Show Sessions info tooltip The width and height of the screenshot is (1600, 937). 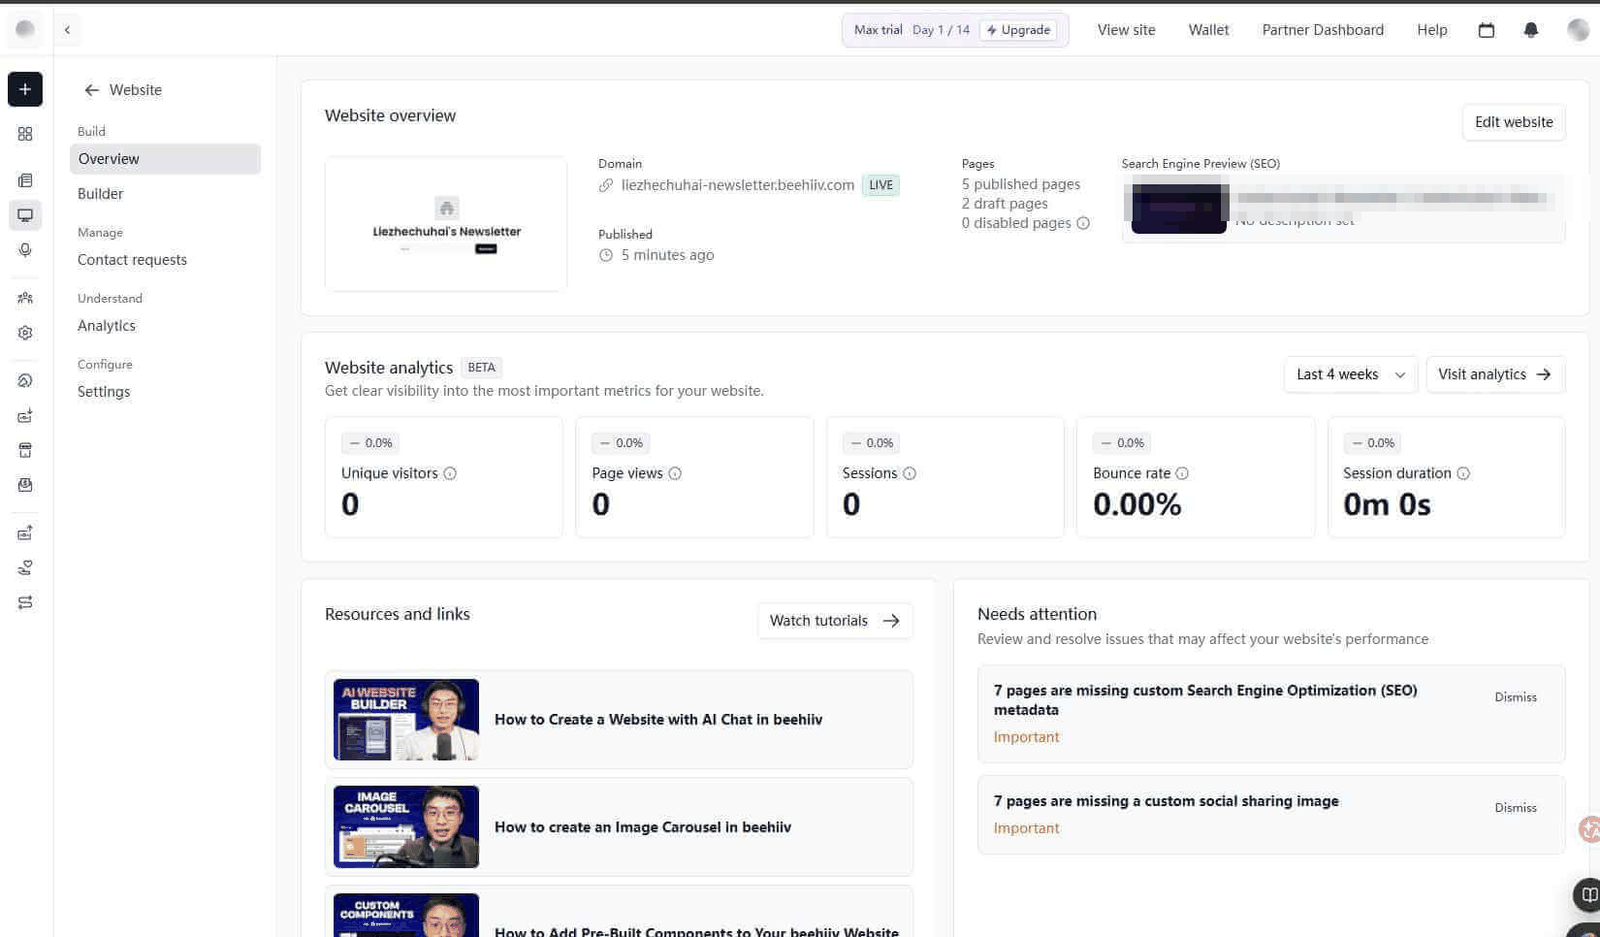tap(910, 474)
